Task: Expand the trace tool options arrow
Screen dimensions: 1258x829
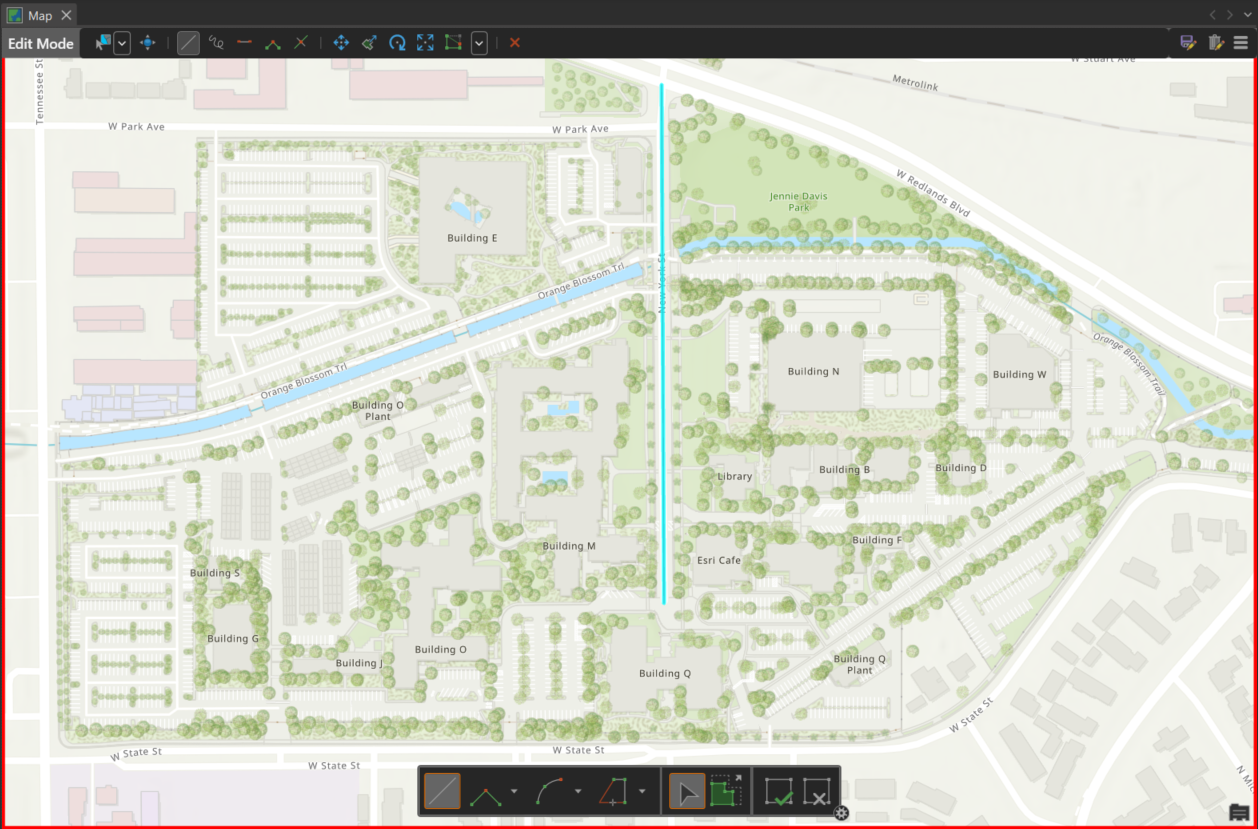Action: (642, 792)
